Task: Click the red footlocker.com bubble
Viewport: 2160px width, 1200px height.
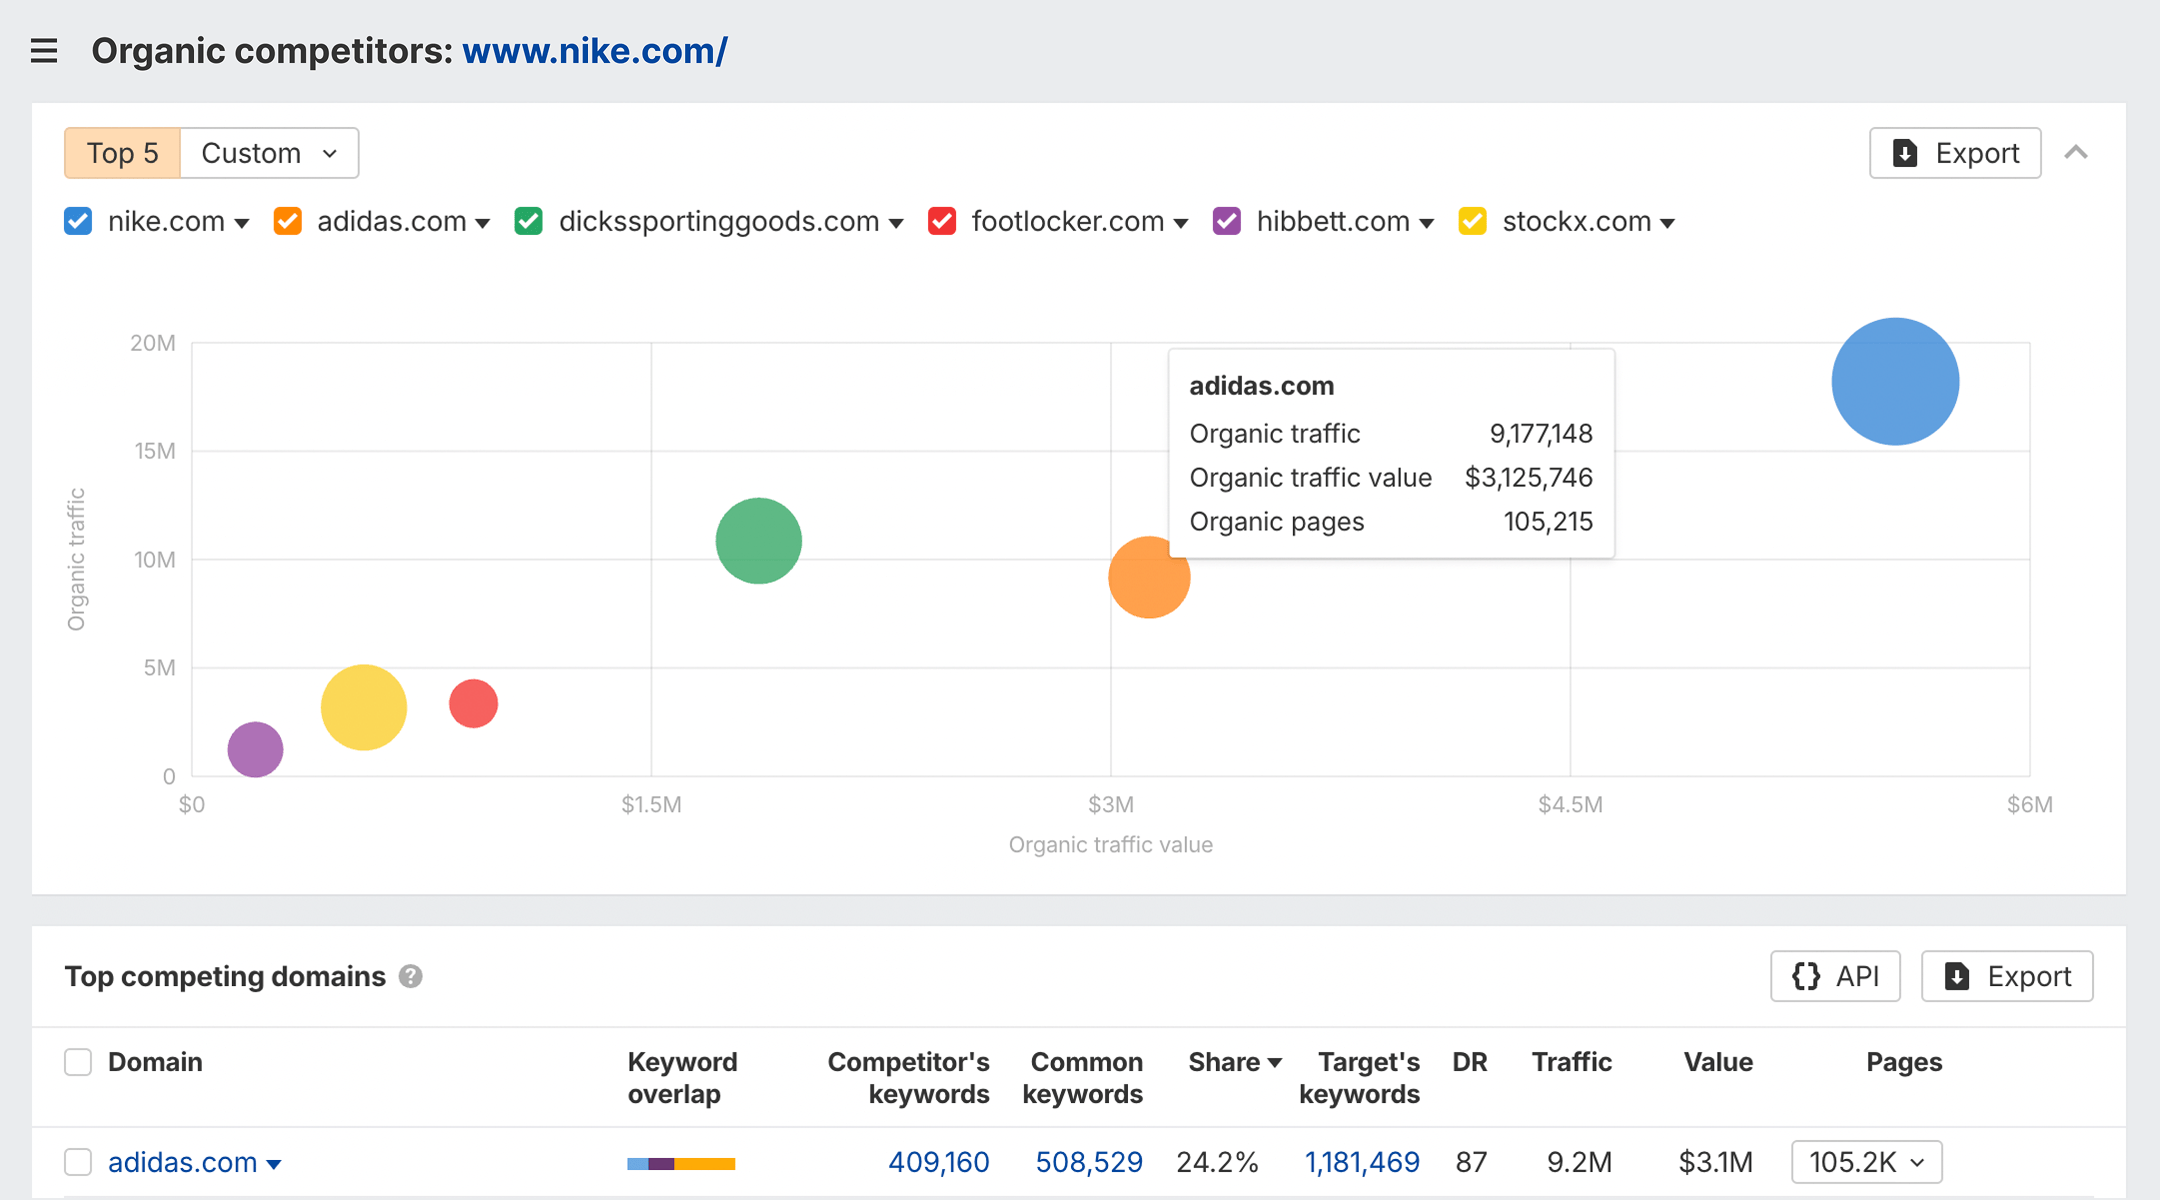Action: 473,704
